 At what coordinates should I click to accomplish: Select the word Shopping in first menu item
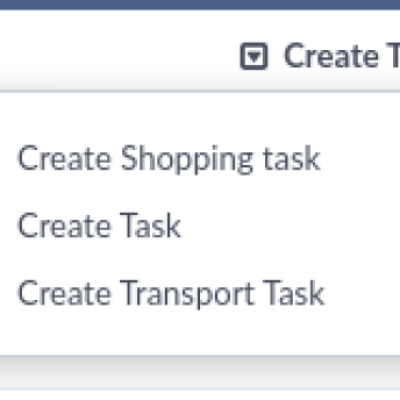(x=187, y=159)
